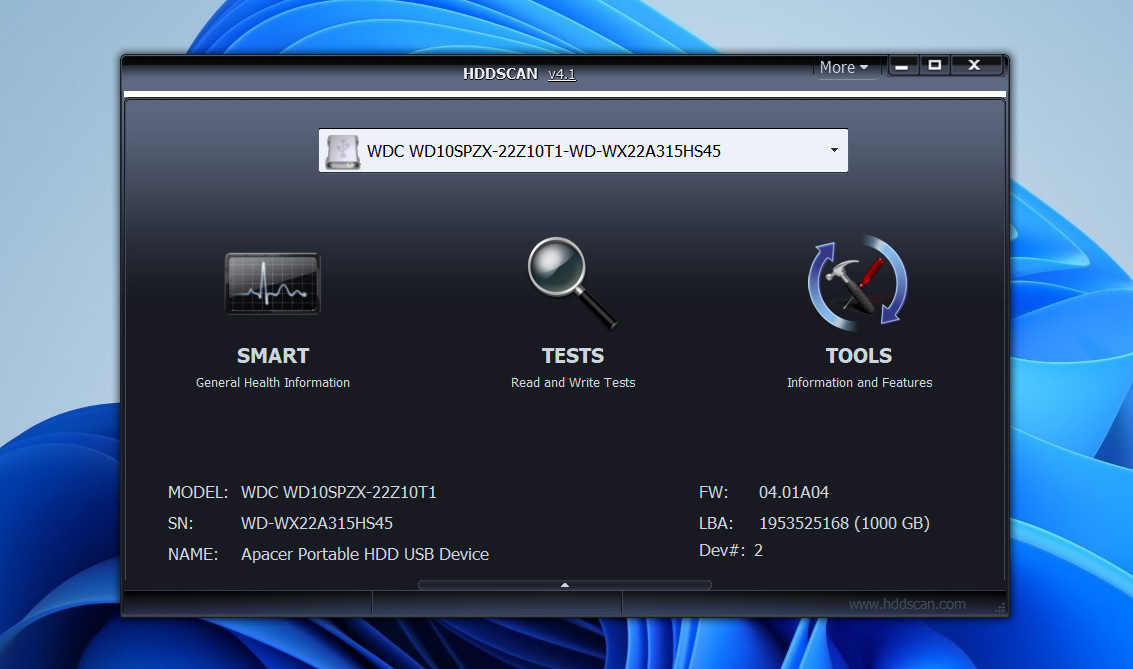Expand the More dropdown menu

(844, 68)
